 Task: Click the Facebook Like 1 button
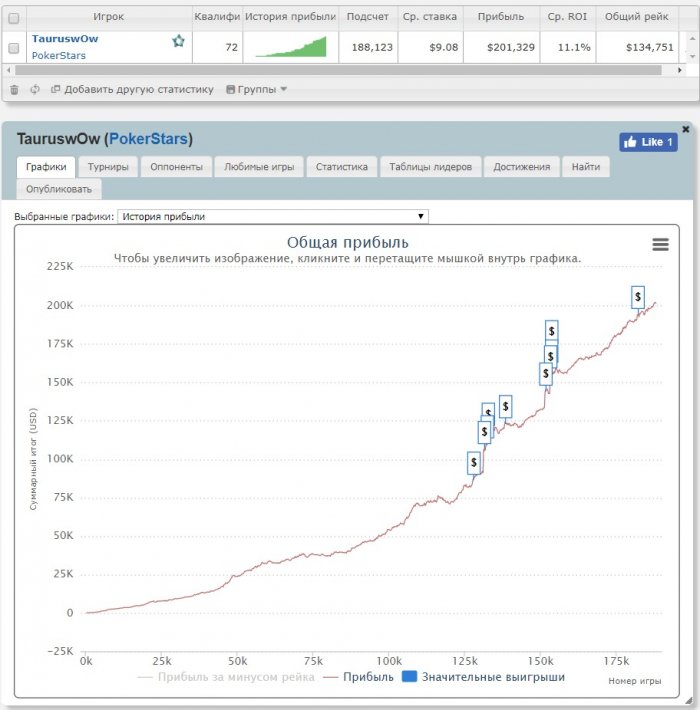point(648,142)
